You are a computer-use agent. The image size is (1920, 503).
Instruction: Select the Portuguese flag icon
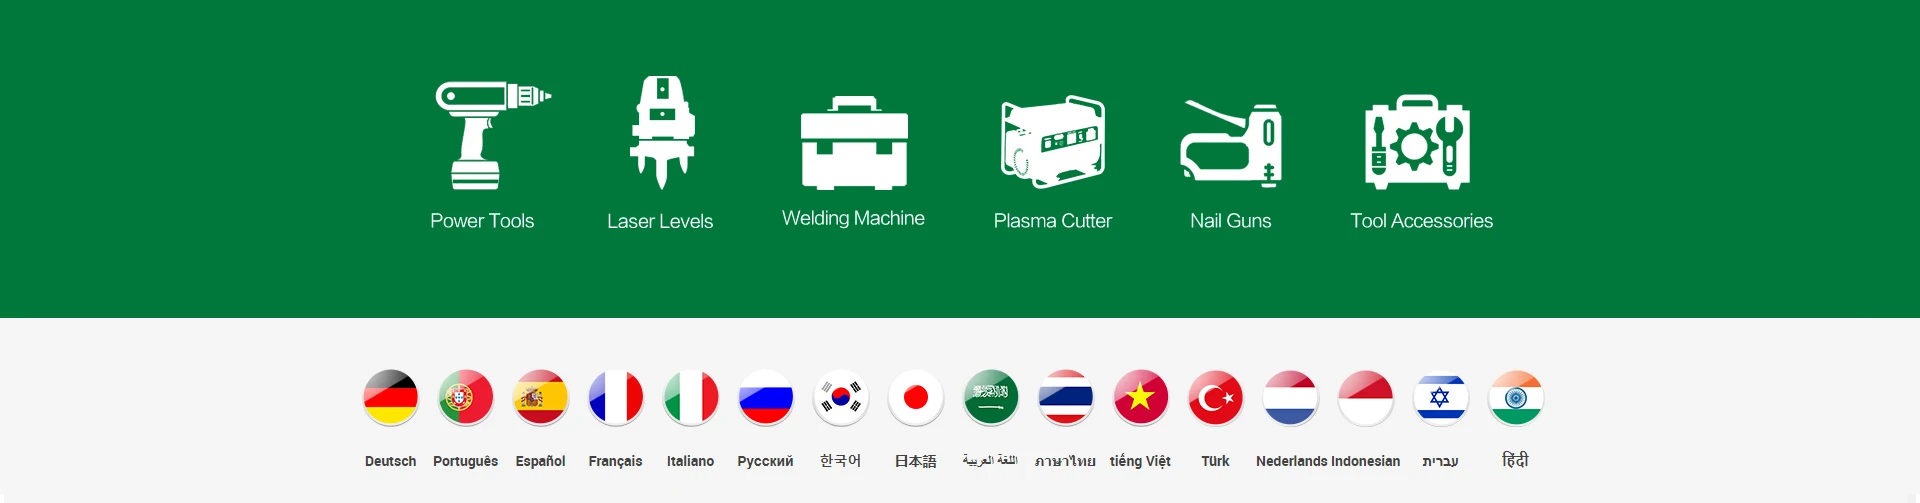point(466,397)
